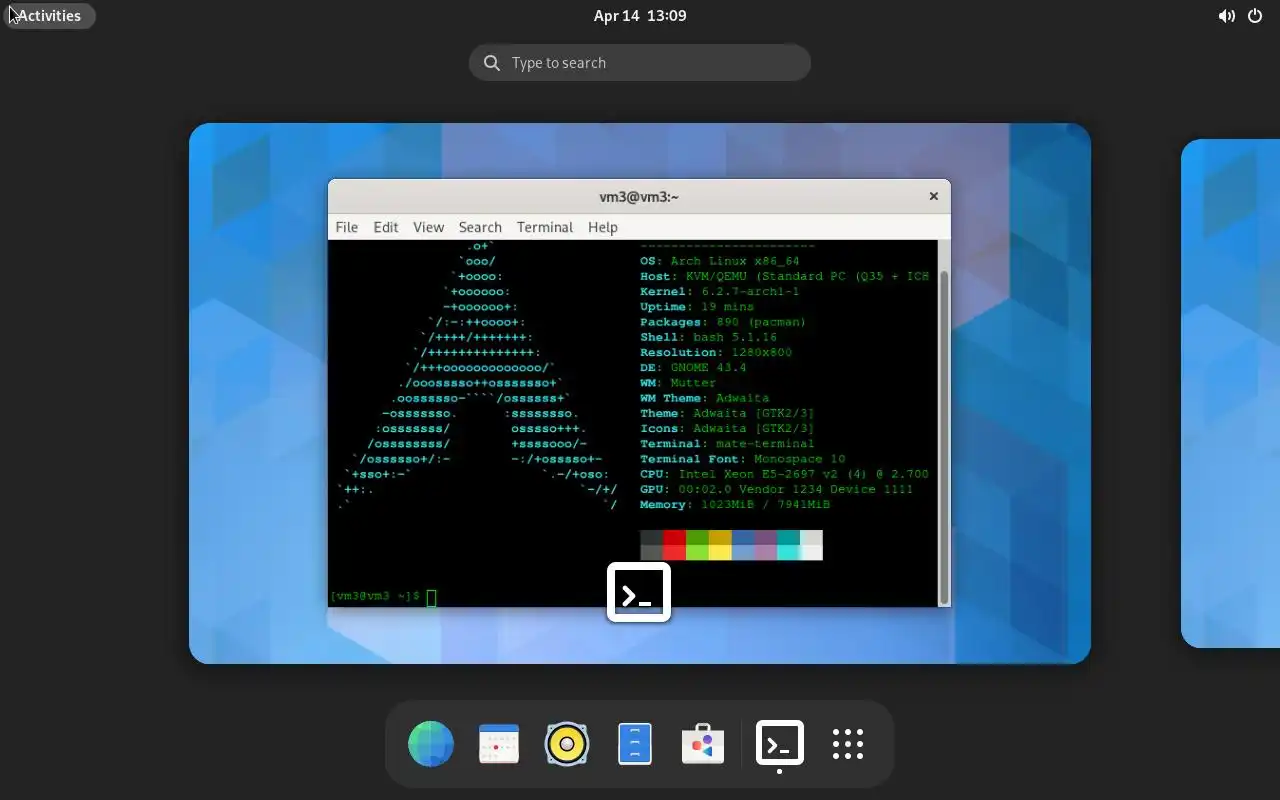Open the View menu in the terminal
The height and width of the screenshot is (800, 1280).
coord(428,227)
